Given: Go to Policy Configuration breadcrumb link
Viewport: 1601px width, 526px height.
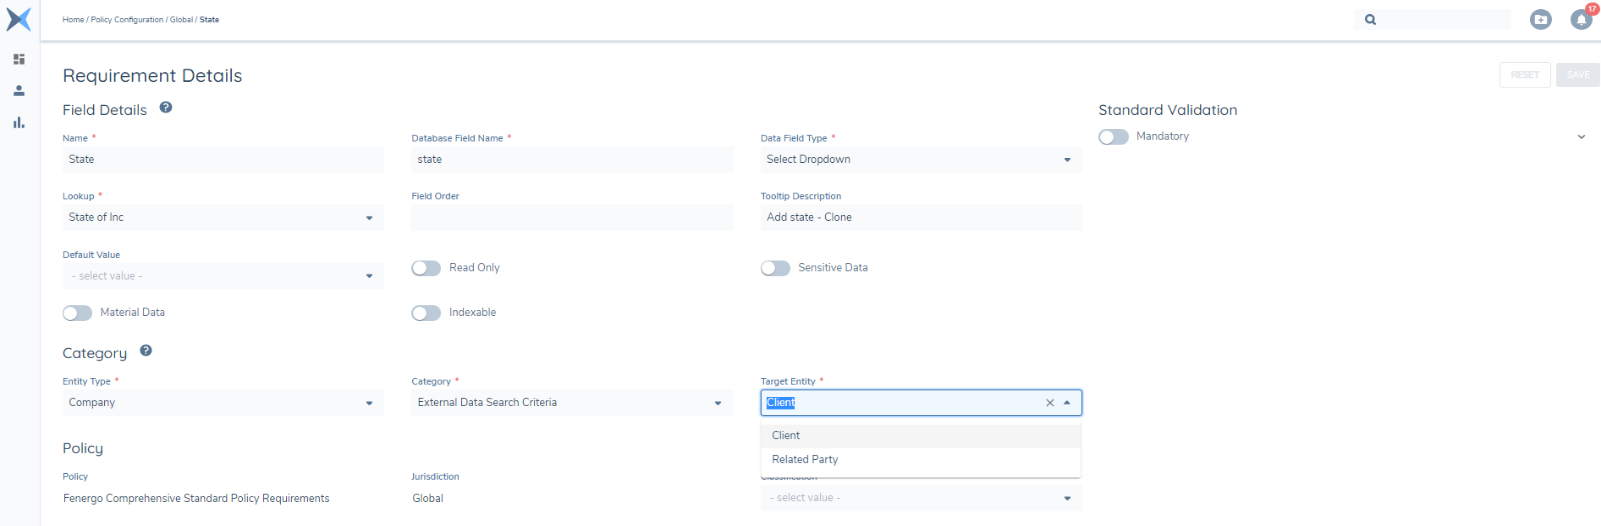Looking at the screenshot, I should coord(127,20).
